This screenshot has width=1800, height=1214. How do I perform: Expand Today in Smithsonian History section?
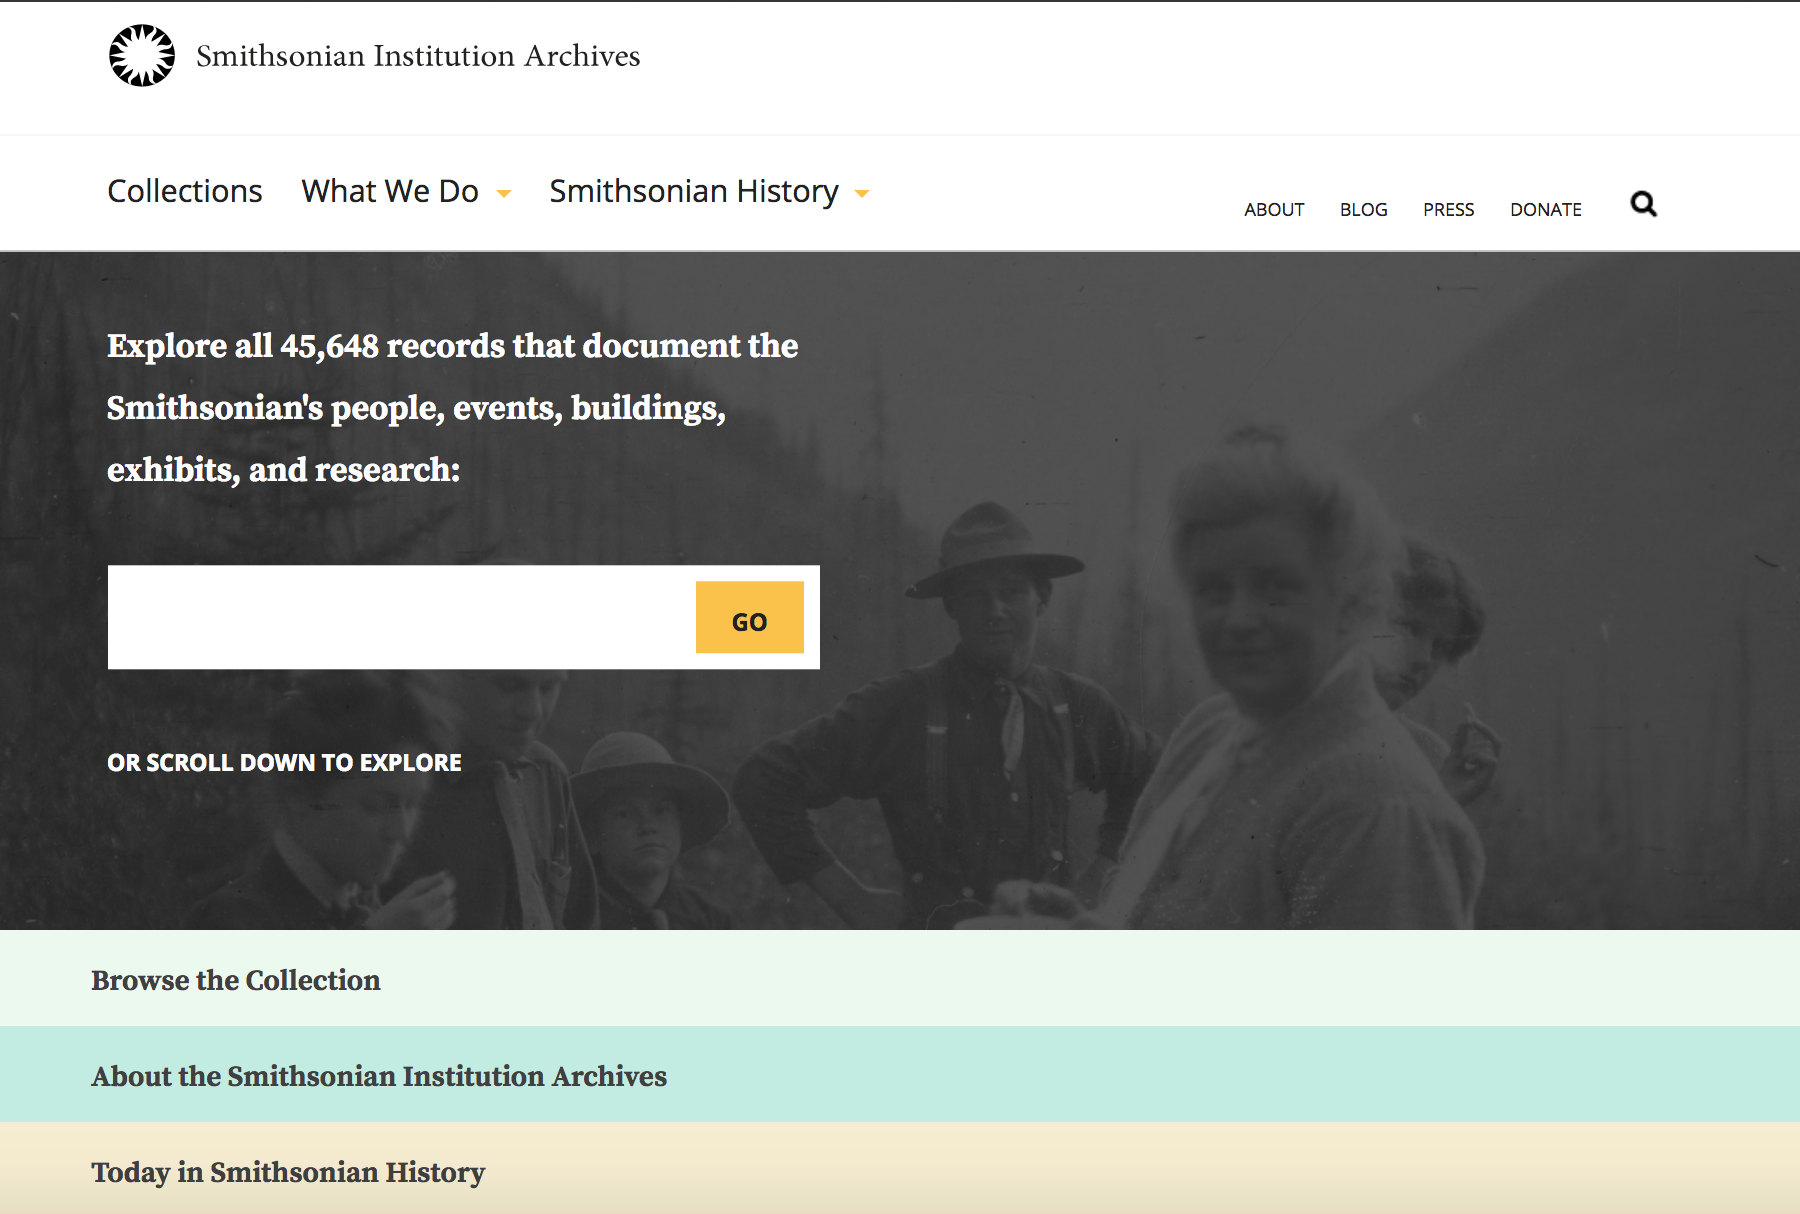pyautogui.click(x=900, y=1169)
